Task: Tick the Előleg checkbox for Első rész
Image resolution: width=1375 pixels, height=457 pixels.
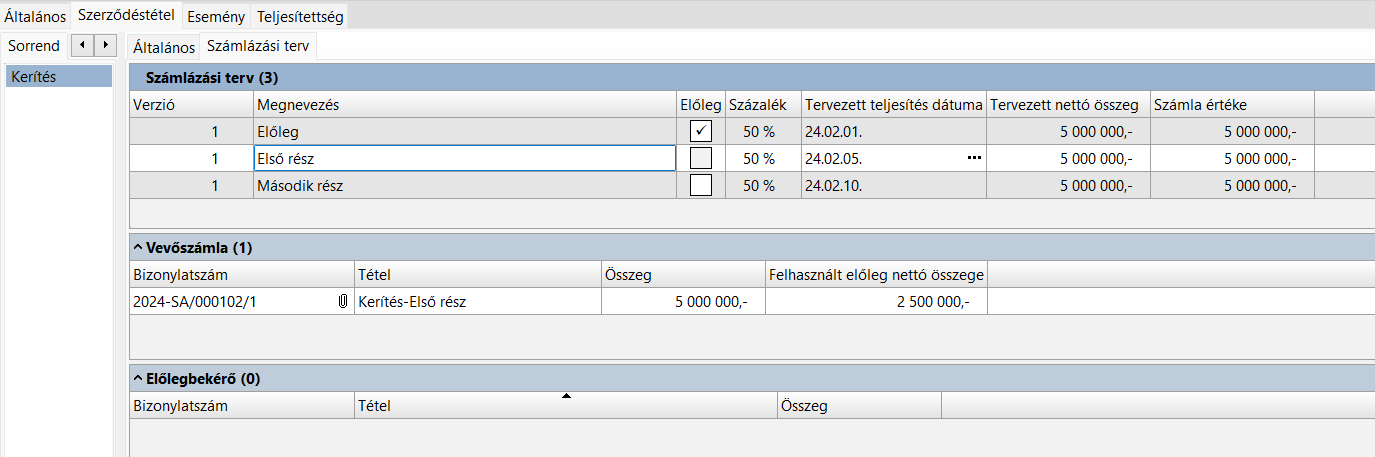Action: click(701, 158)
